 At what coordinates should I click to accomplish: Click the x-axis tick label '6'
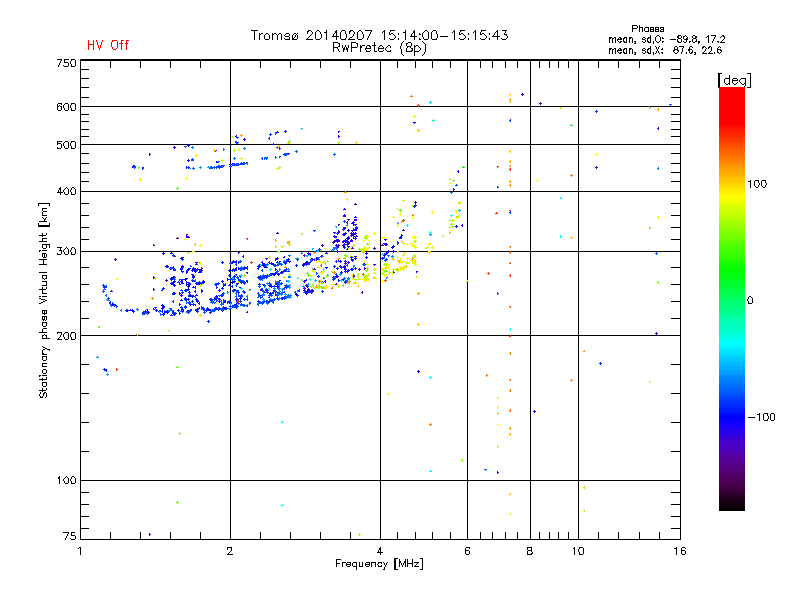pos(467,551)
